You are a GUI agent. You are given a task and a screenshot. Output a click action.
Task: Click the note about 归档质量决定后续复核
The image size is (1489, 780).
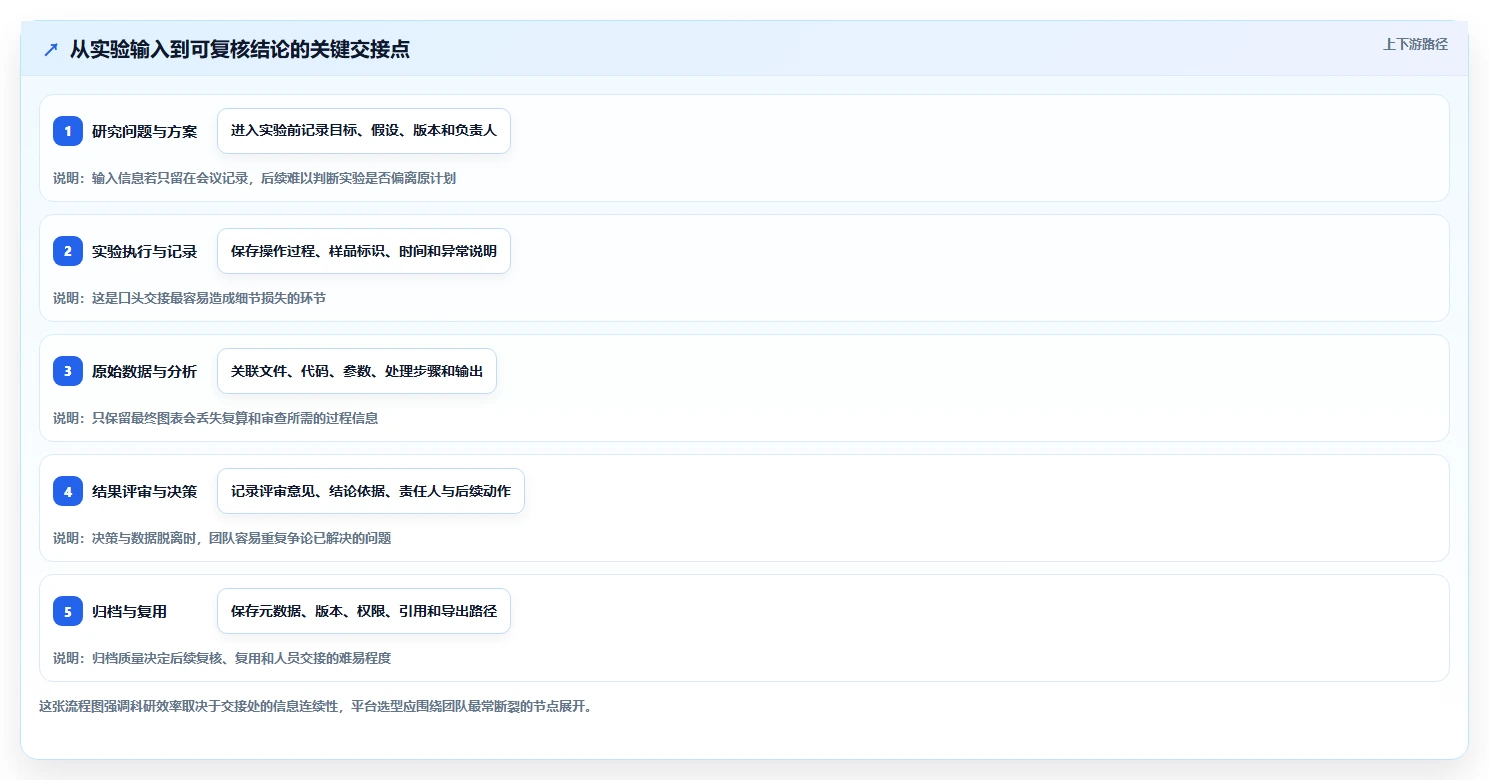click(222, 658)
